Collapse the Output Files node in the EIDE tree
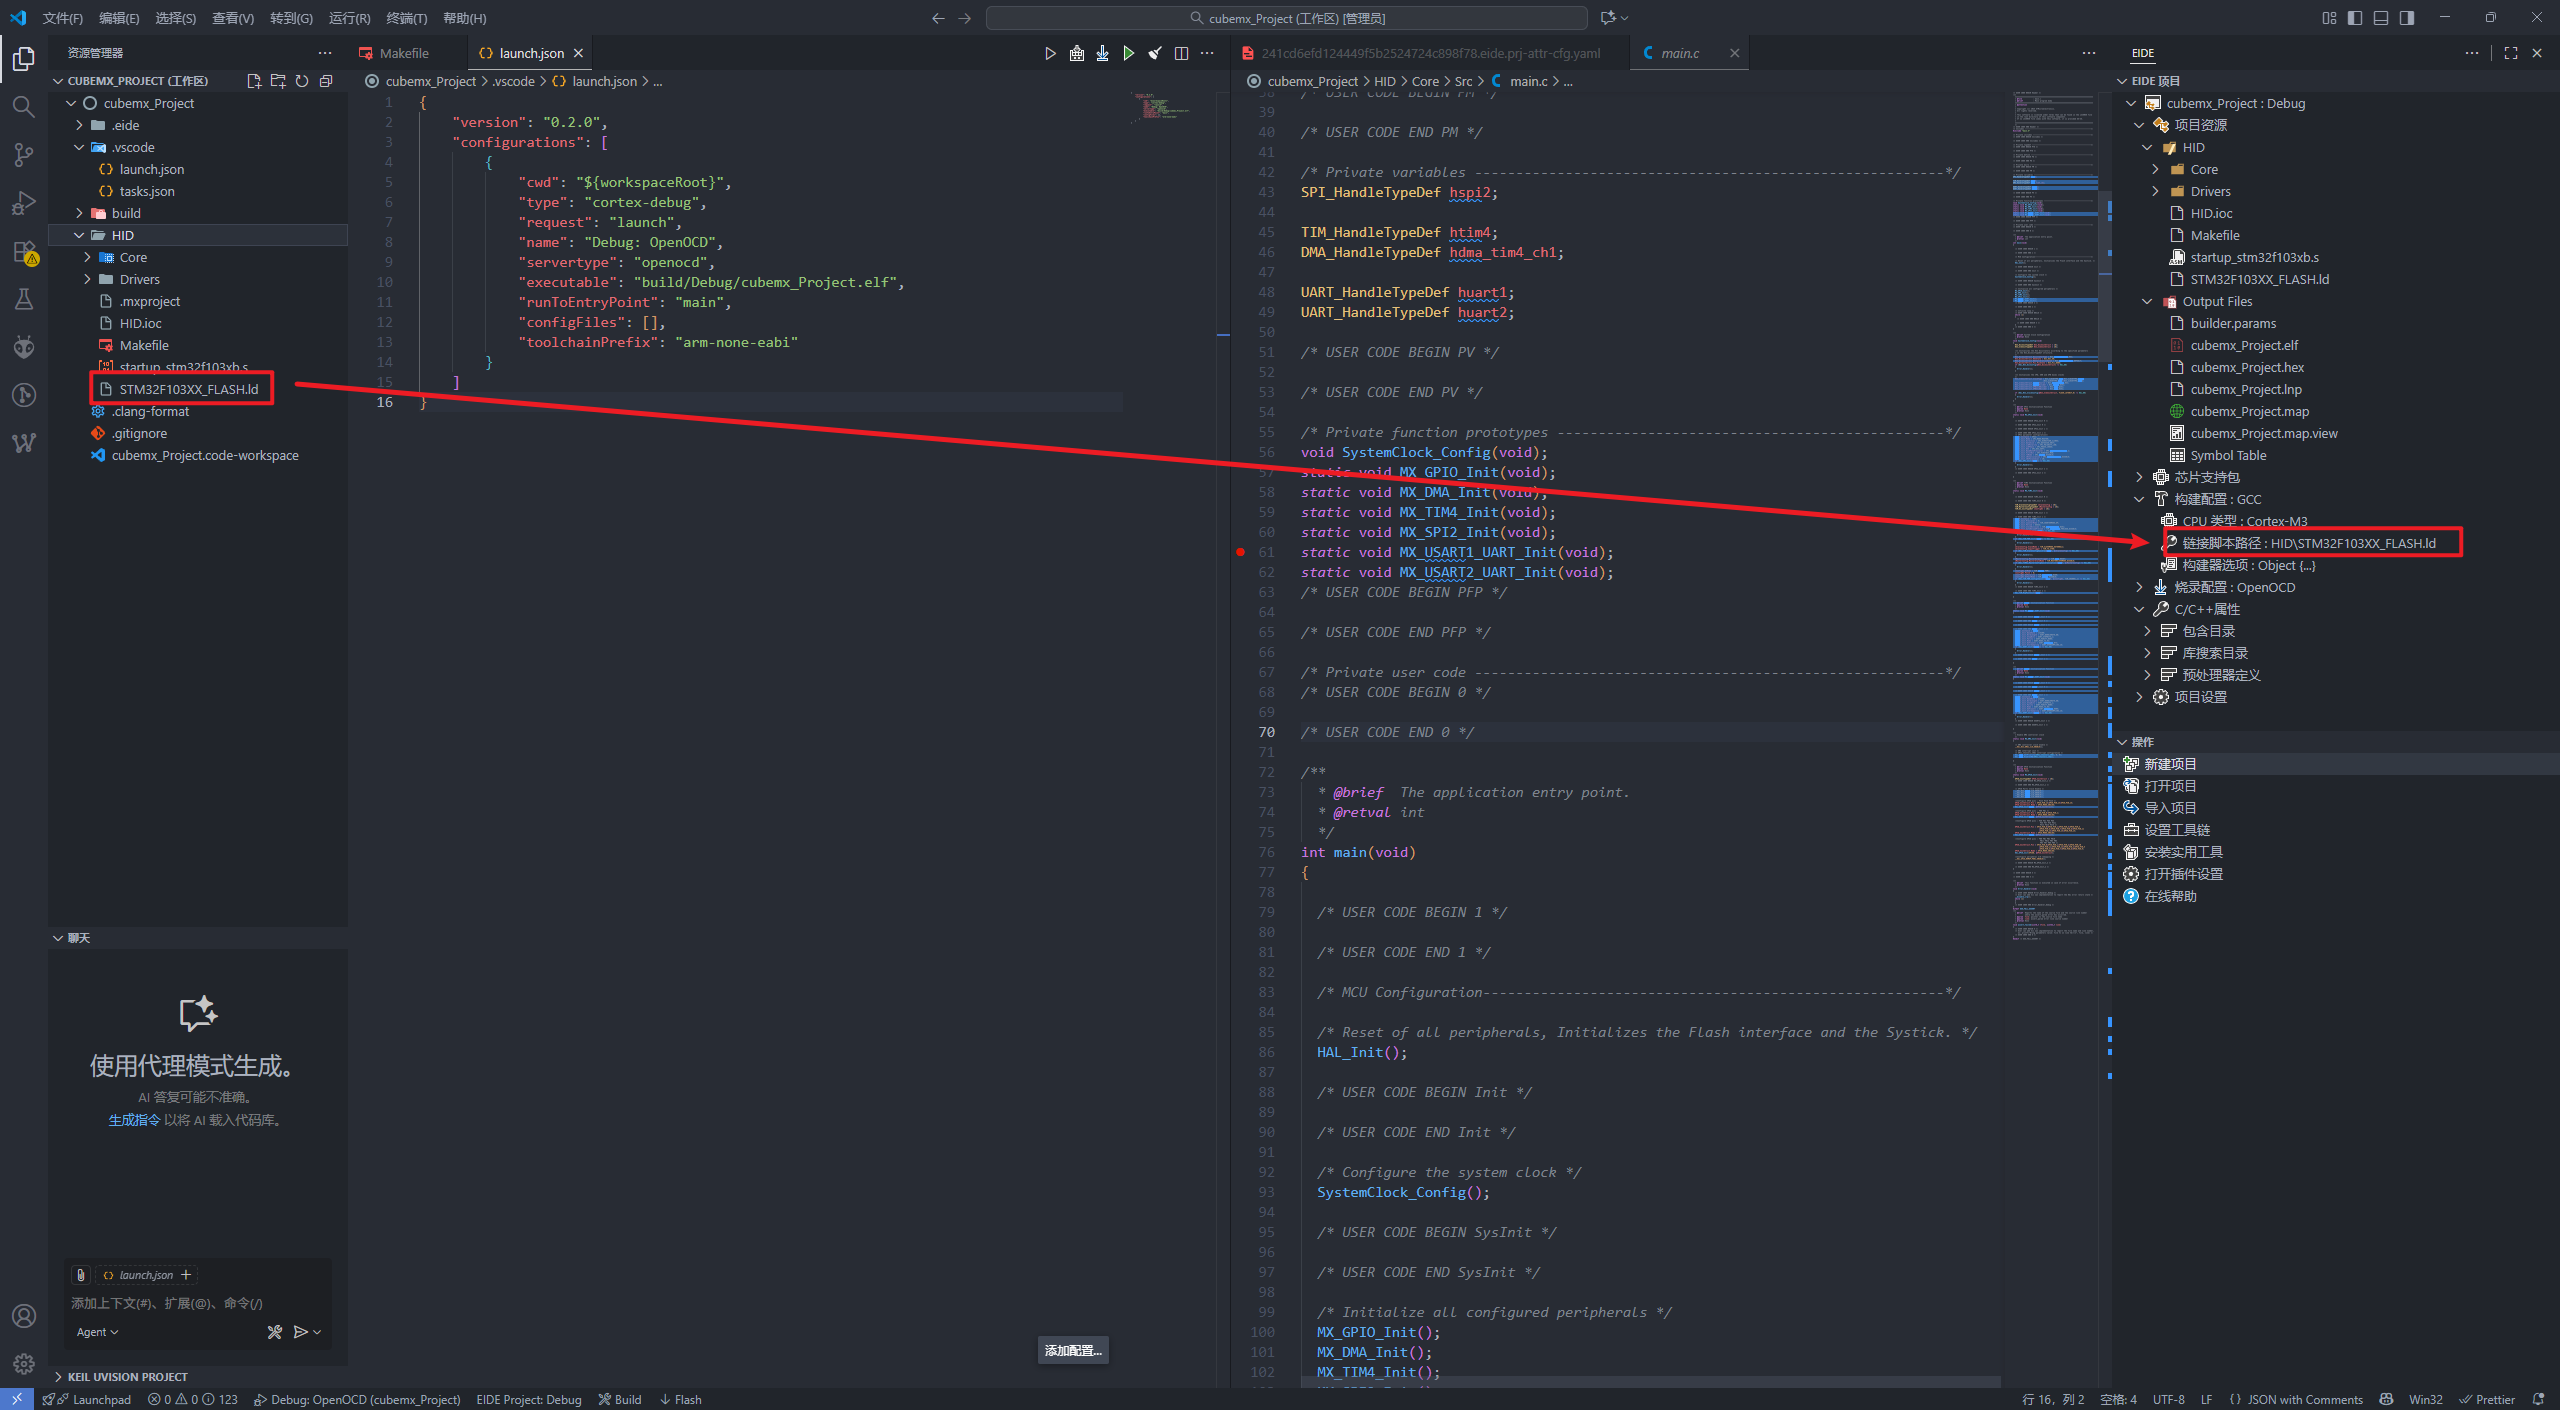Screen dimensions: 2560x1410 tap(2147, 301)
